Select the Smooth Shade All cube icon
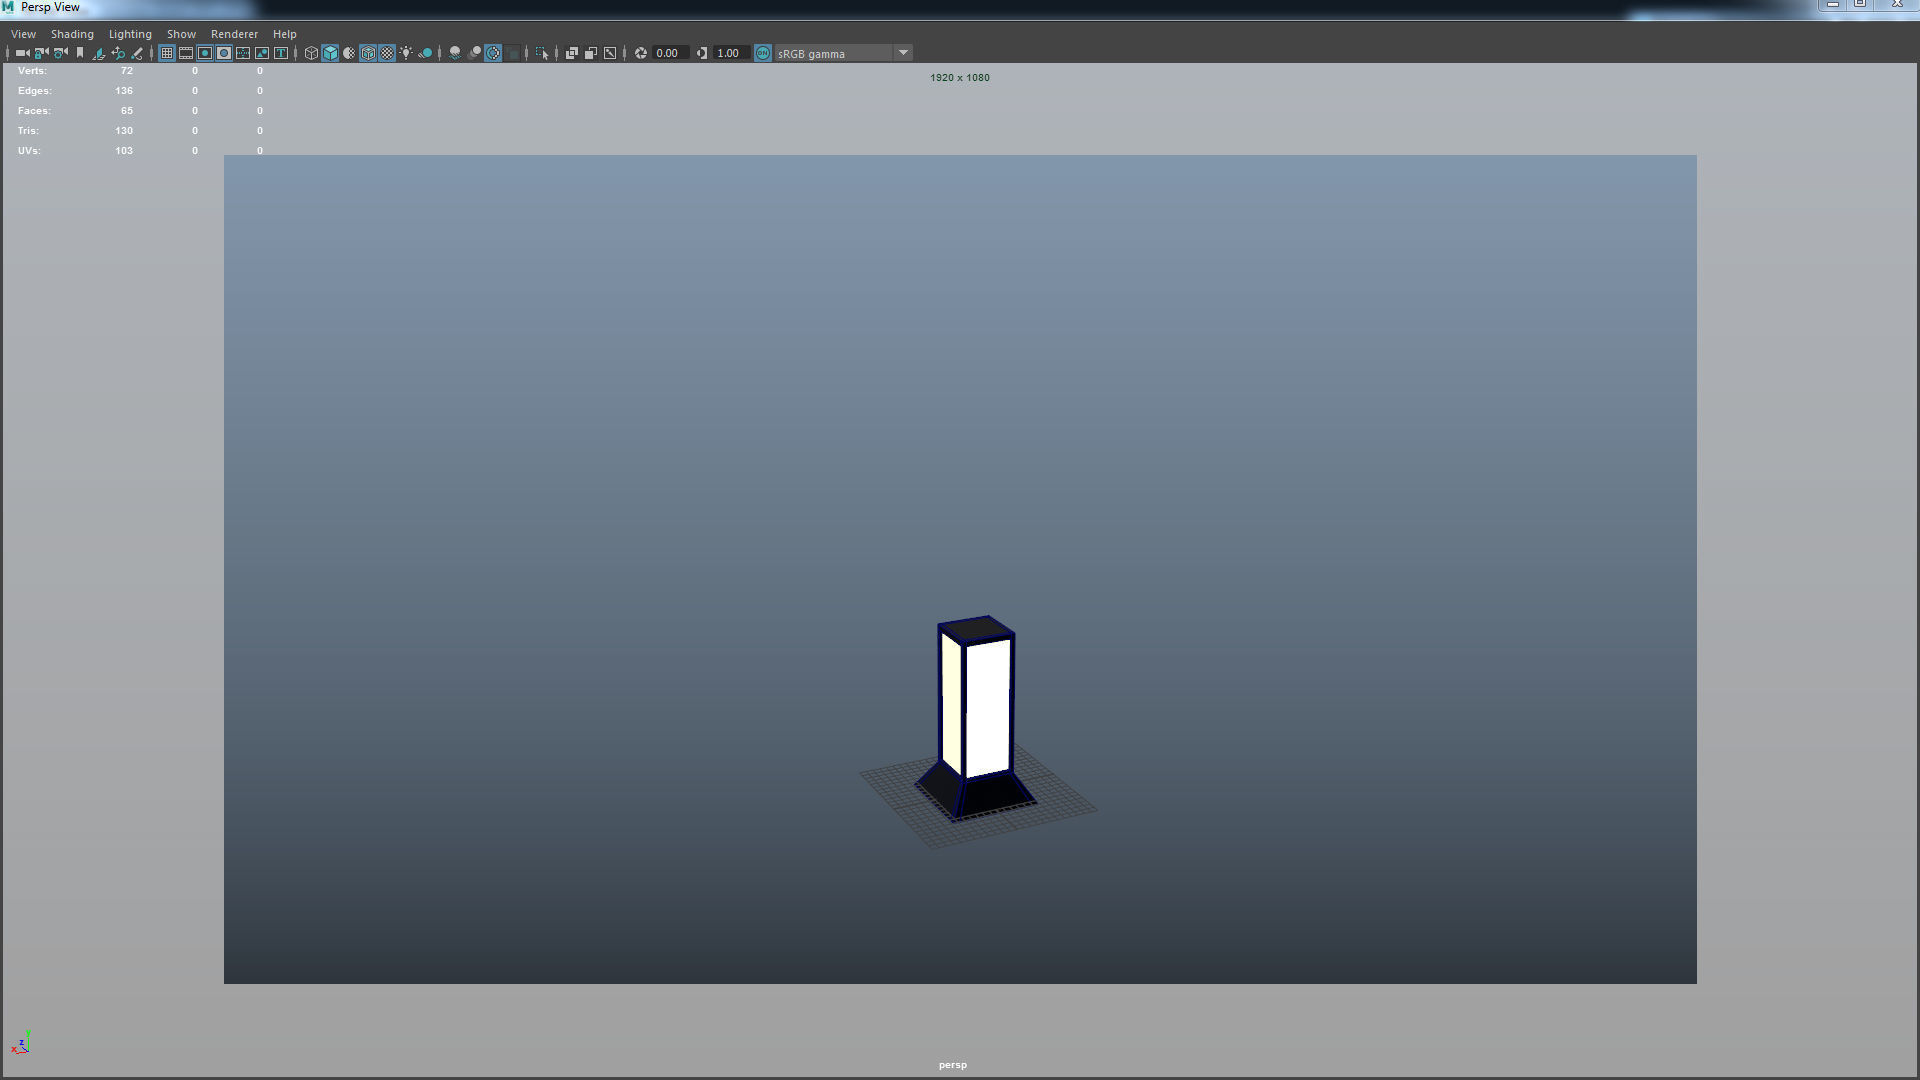 [x=330, y=53]
